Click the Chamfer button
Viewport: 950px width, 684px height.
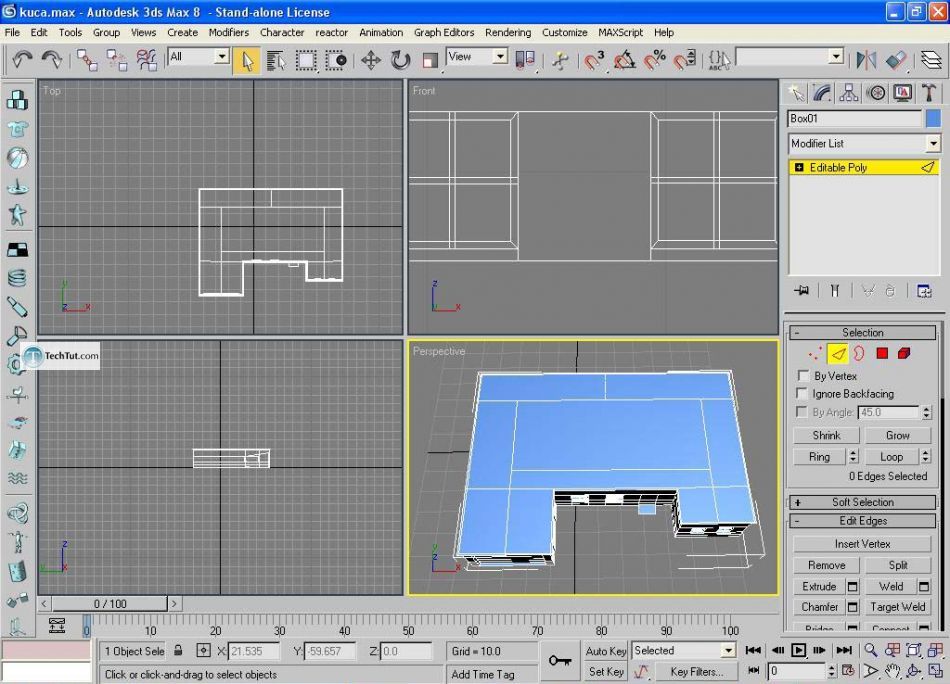819,607
